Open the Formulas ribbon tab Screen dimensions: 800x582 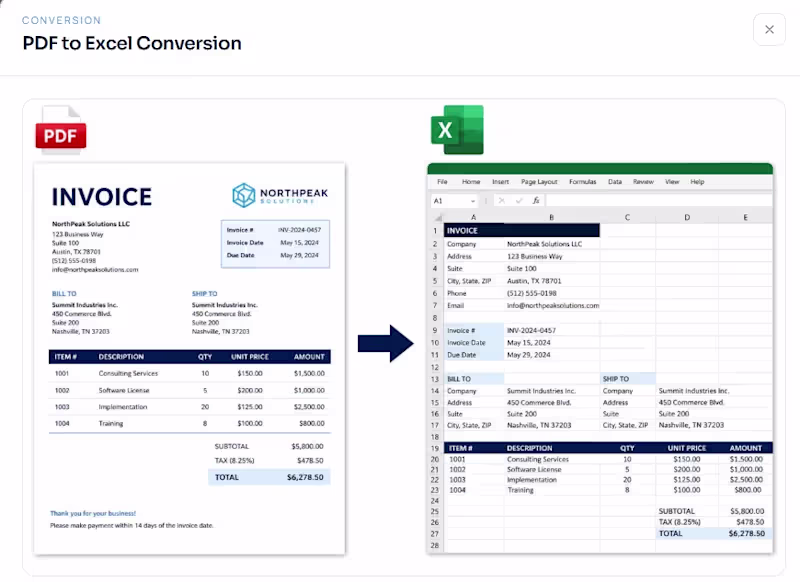(x=583, y=182)
